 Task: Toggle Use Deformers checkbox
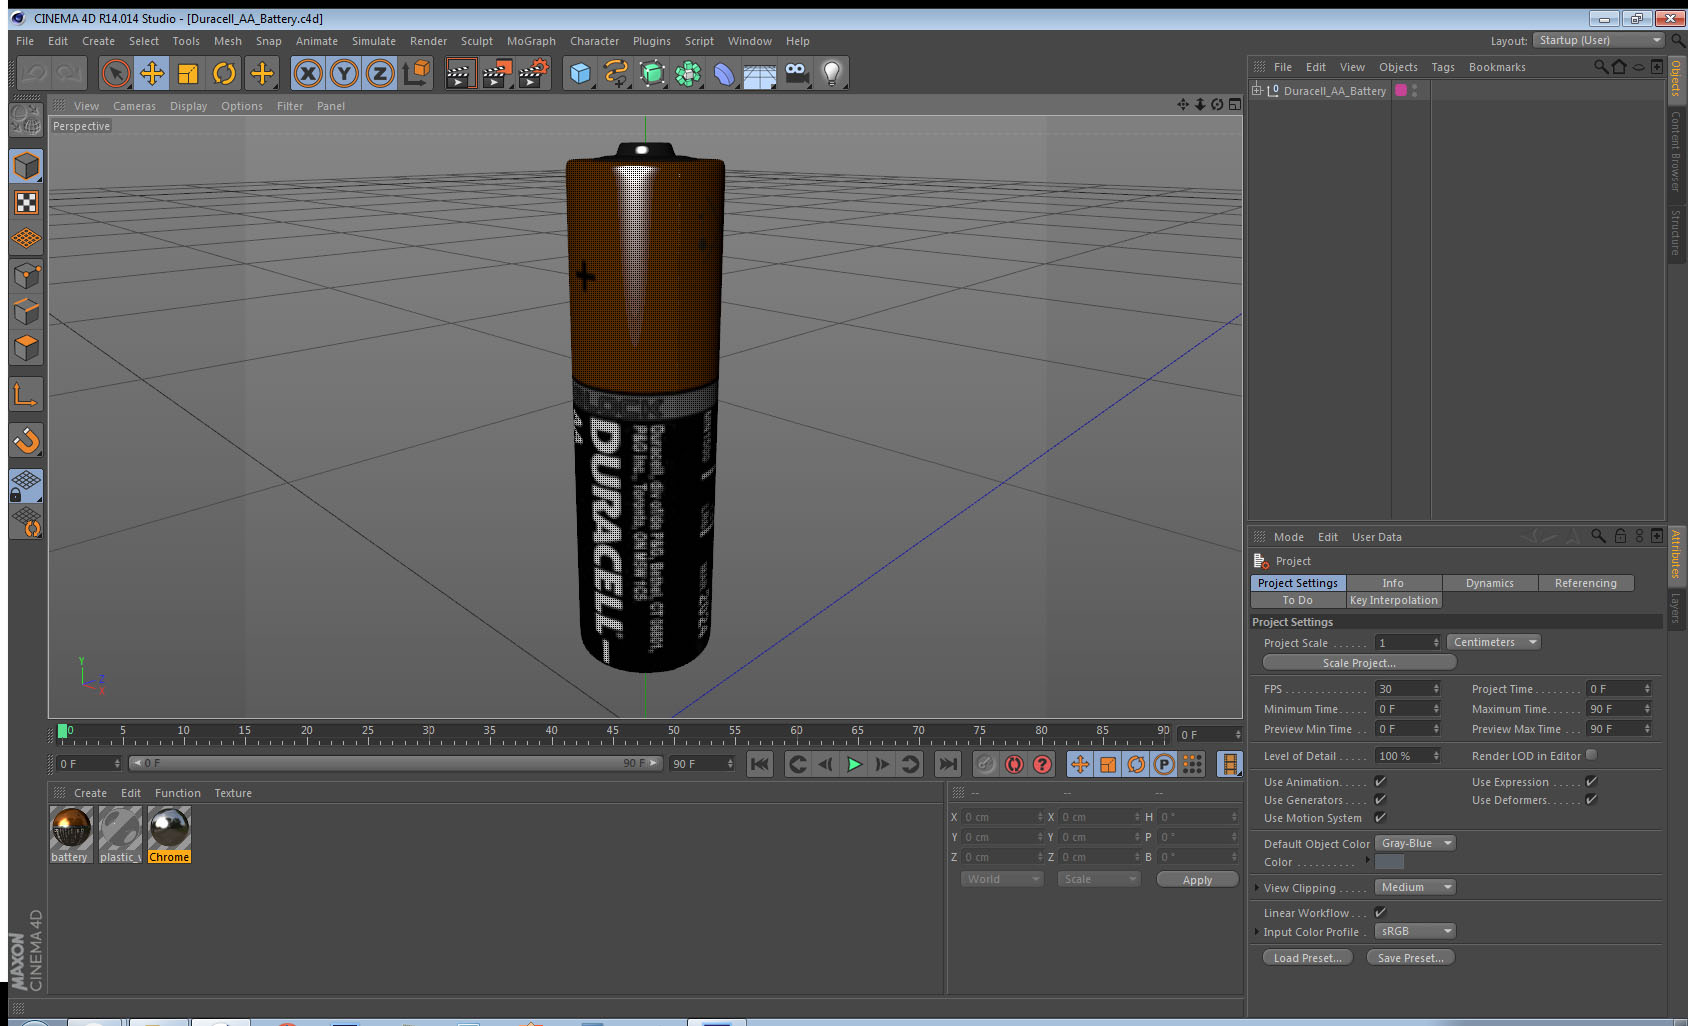coord(1591,799)
